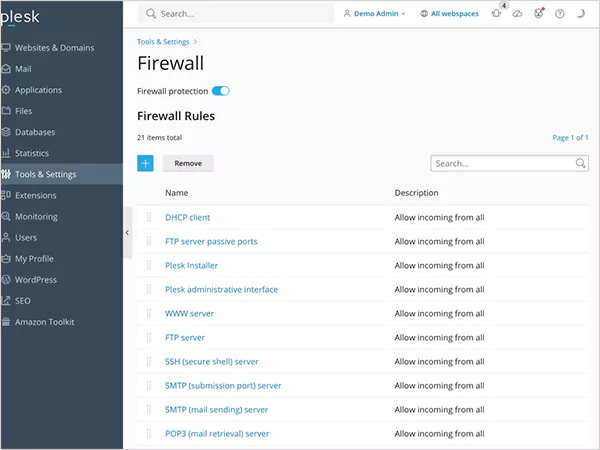Screen dimensions: 600x450
Task: Open Websites & Domains menu item
Action: (61, 47)
